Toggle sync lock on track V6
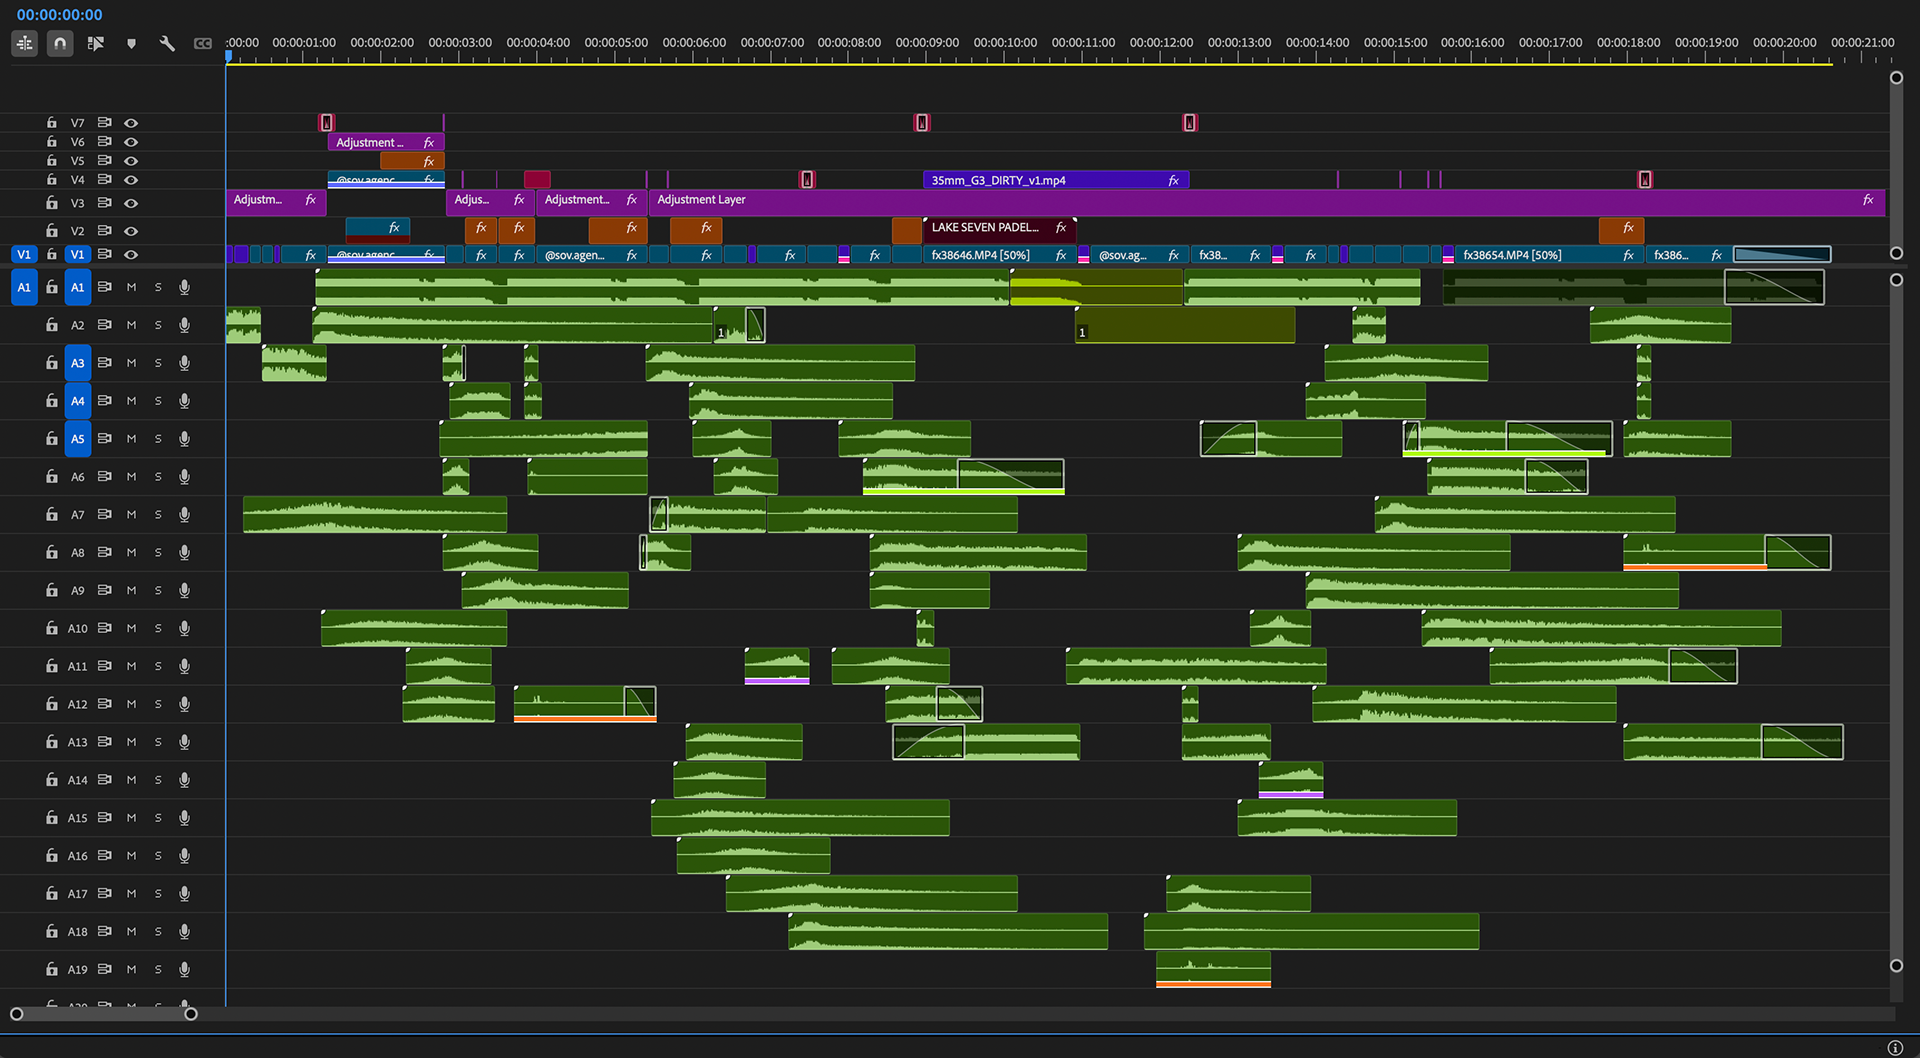Screen dimensions: 1920x1058 [104, 141]
